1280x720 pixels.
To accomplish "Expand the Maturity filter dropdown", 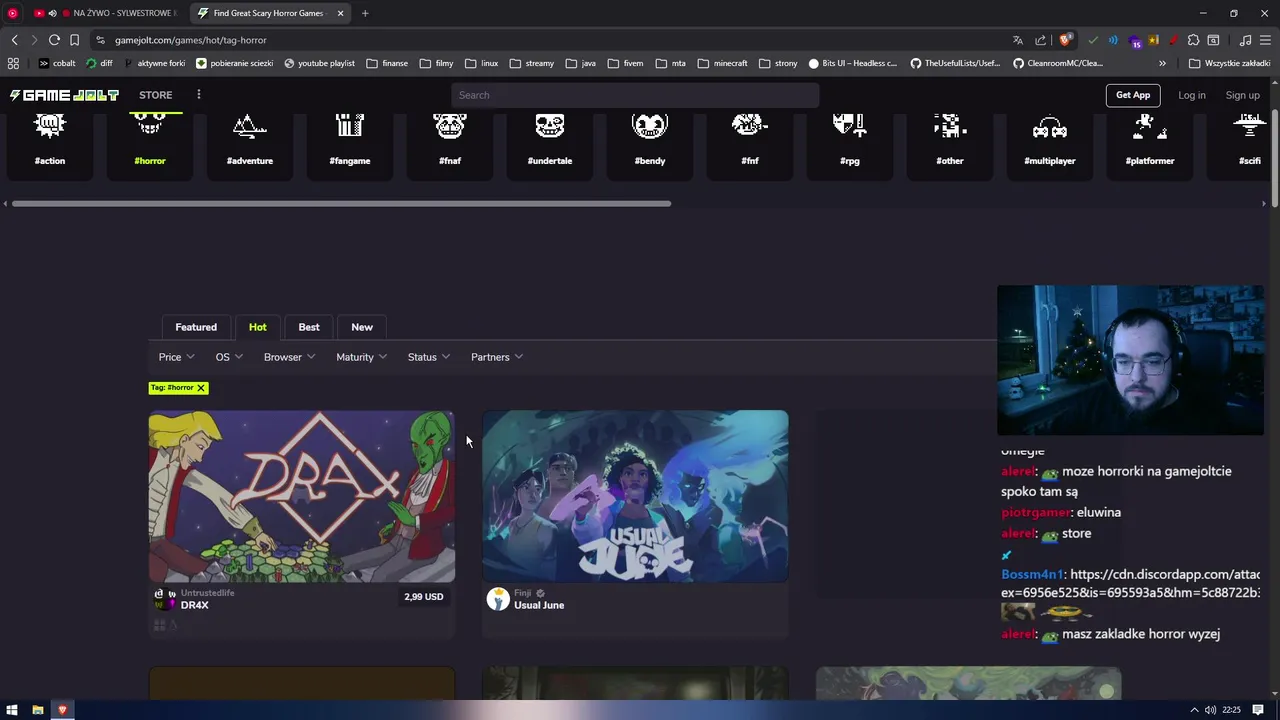I will (x=362, y=357).
